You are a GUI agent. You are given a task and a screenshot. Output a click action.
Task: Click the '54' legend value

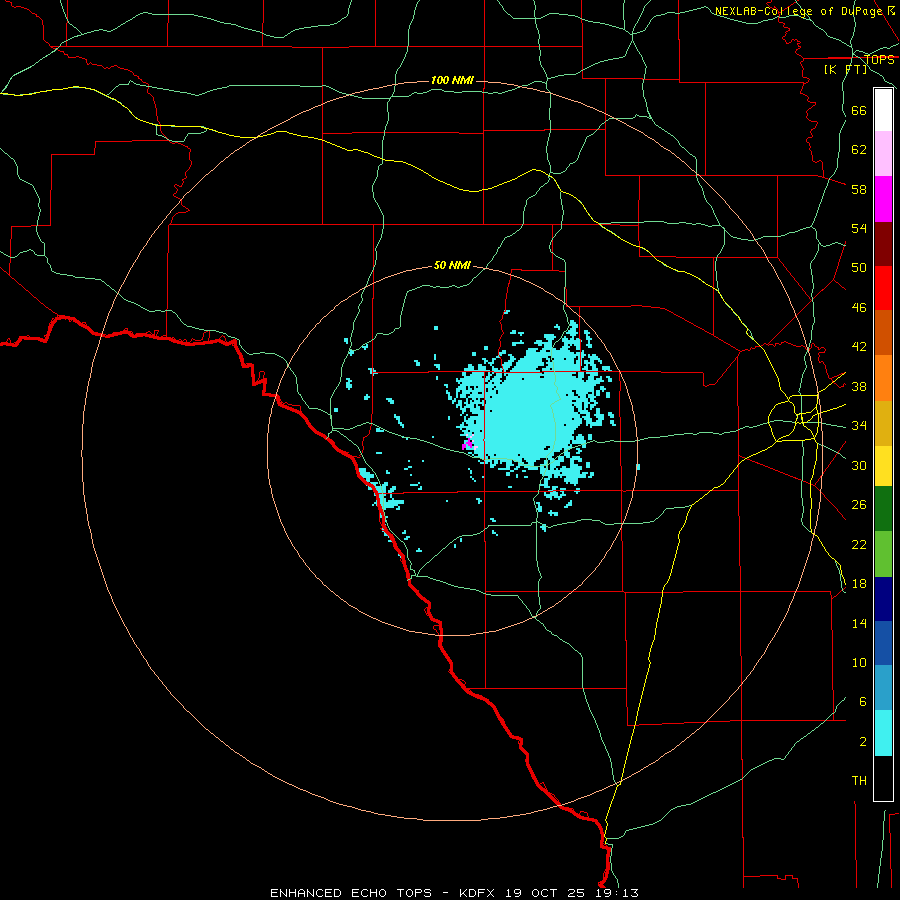[x=859, y=228]
